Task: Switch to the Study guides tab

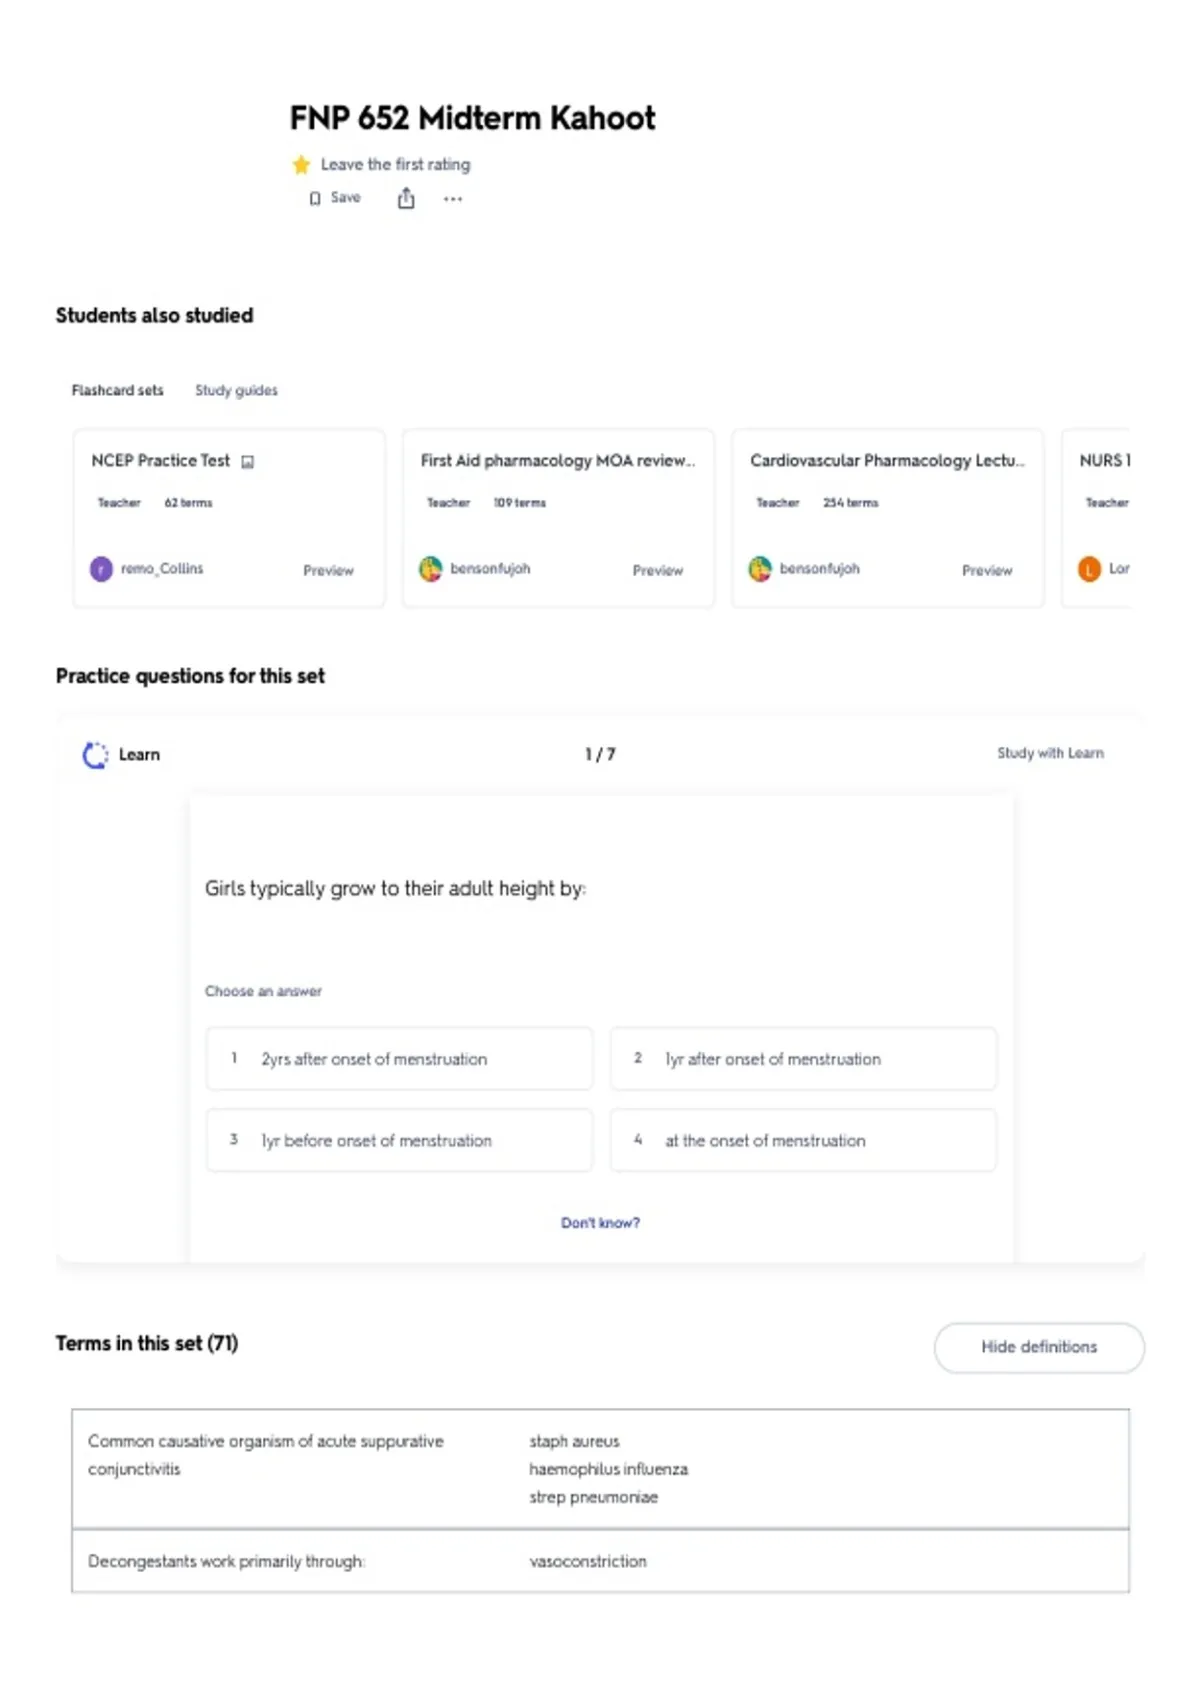Action: point(236,390)
